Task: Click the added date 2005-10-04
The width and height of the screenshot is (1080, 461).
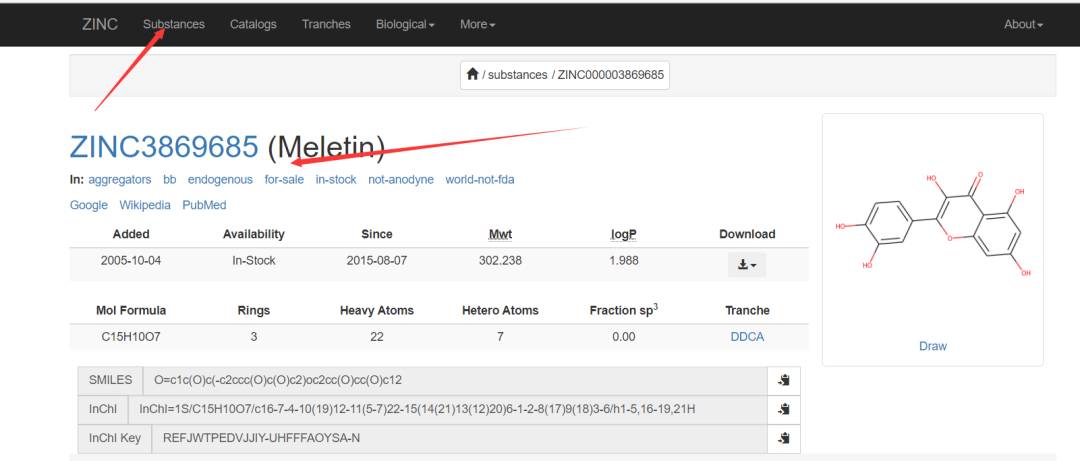Action: 131,261
